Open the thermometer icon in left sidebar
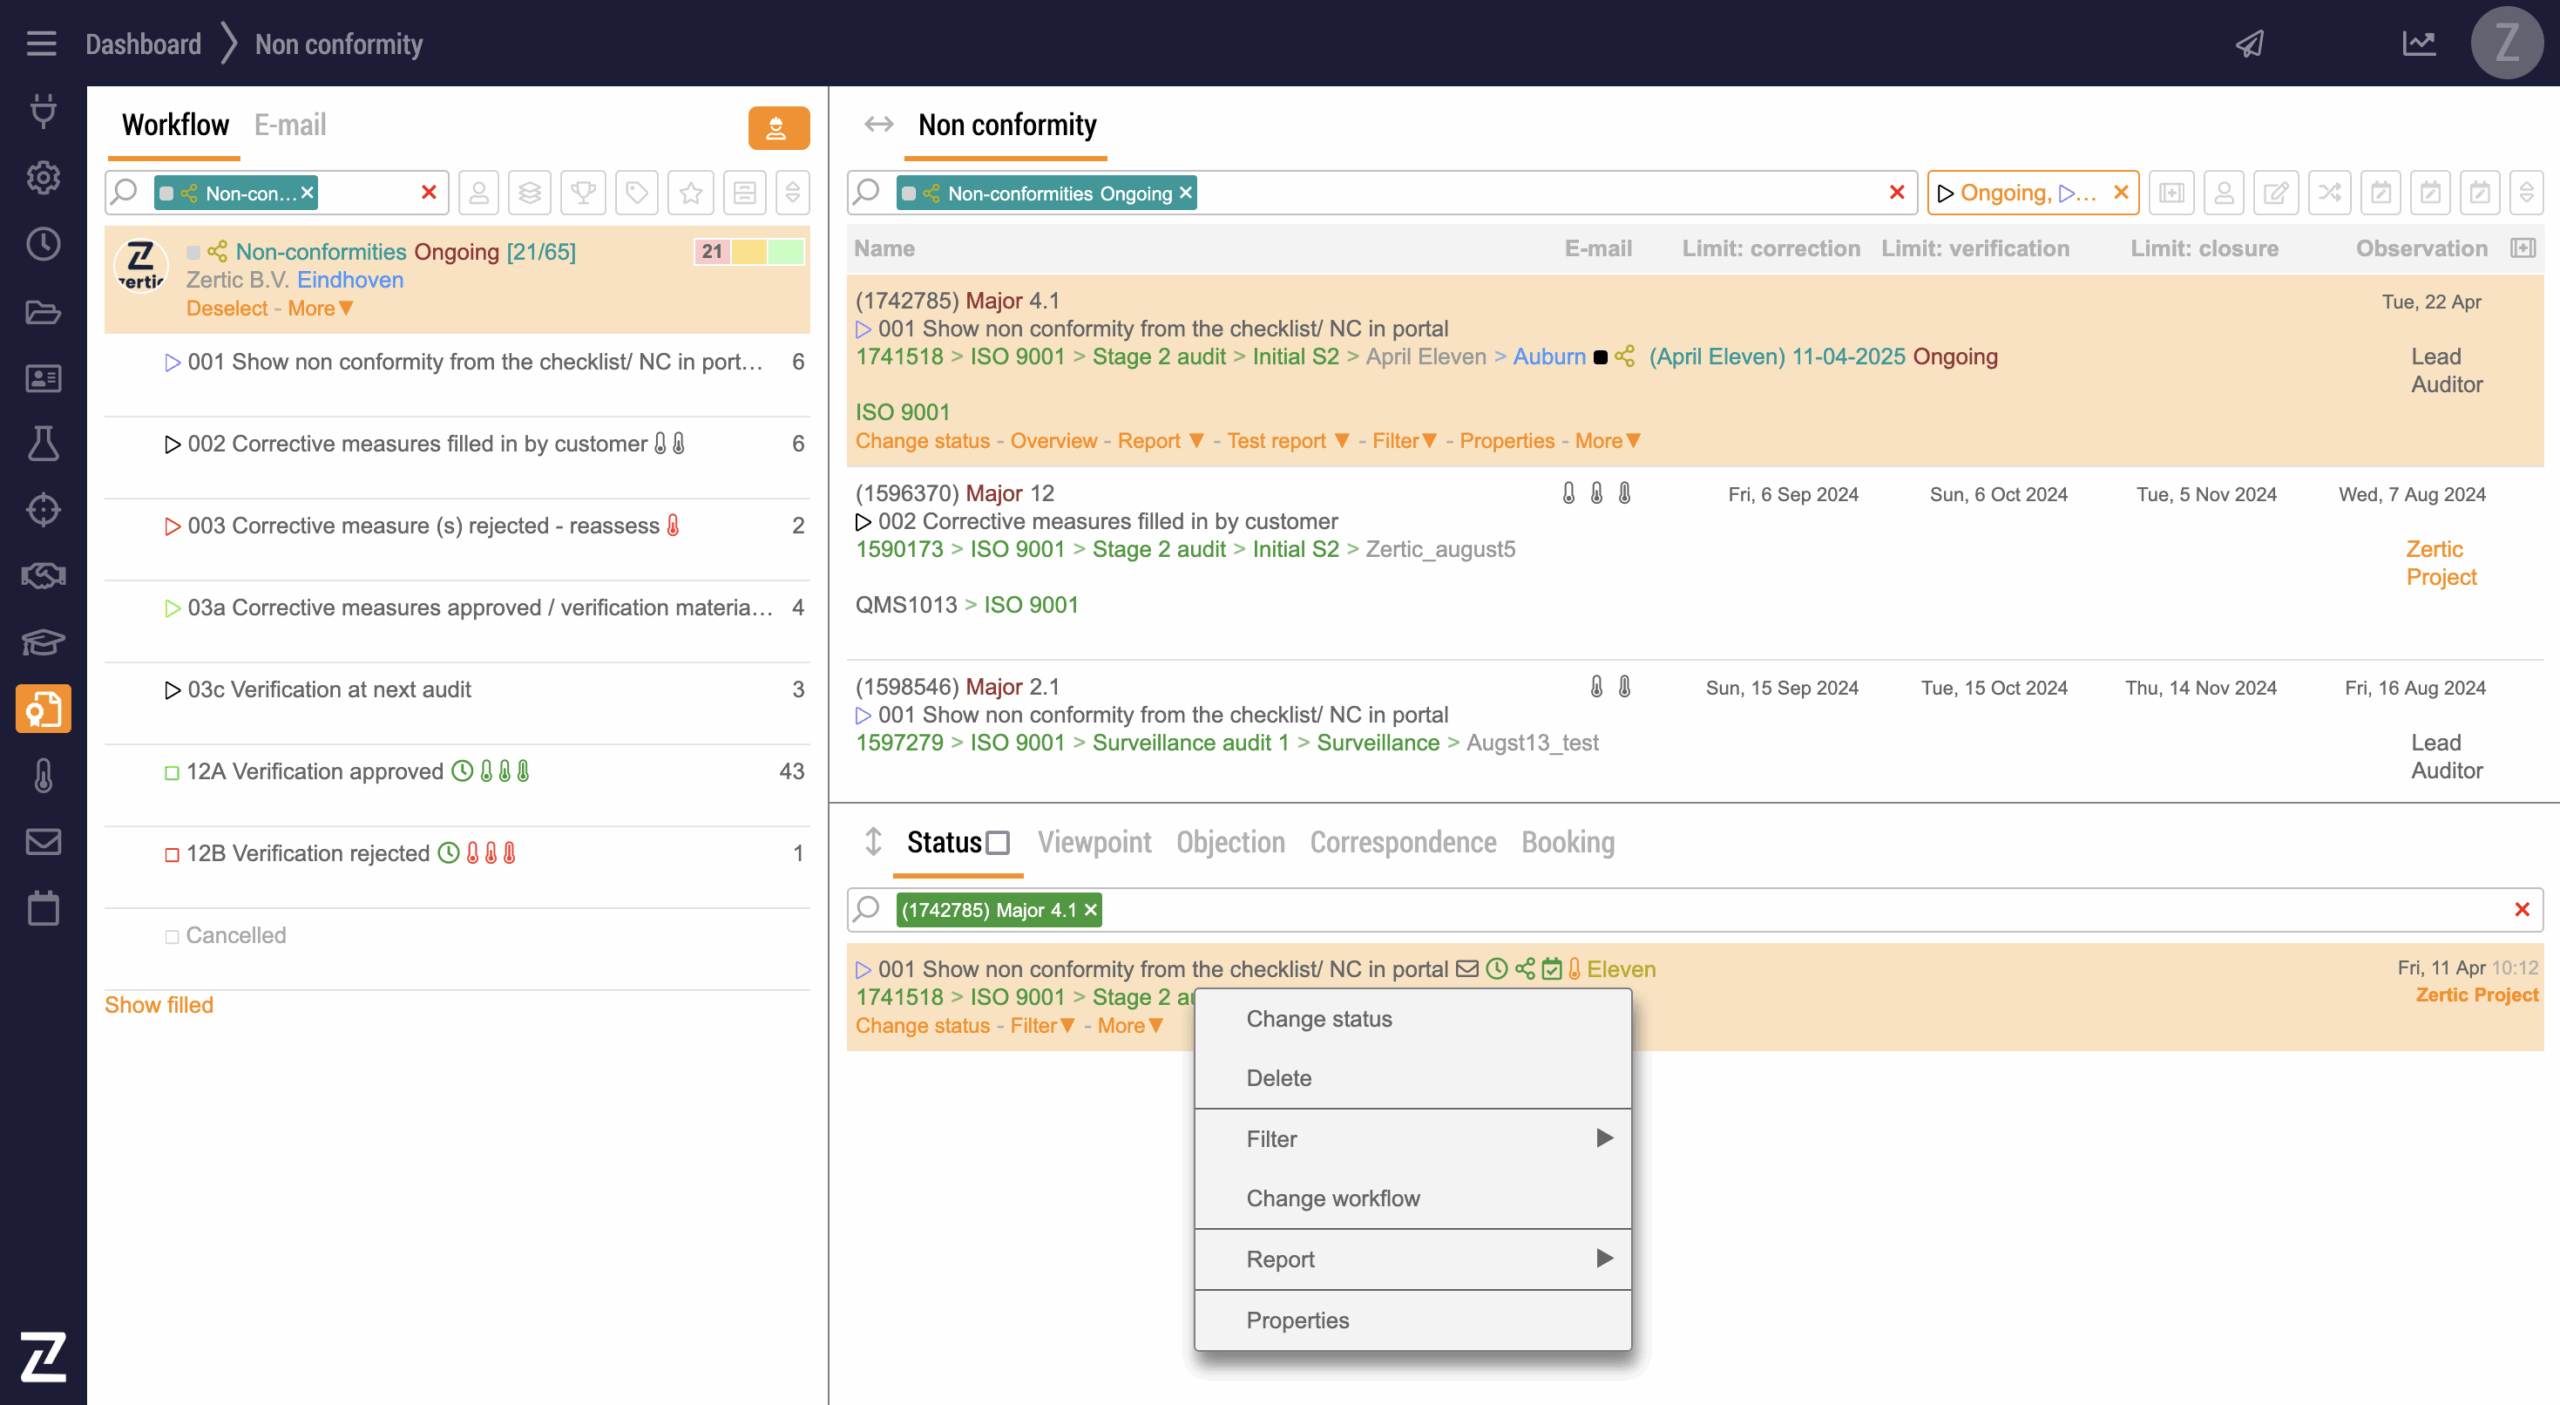The width and height of the screenshot is (2560, 1405). (x=43, y=776)
